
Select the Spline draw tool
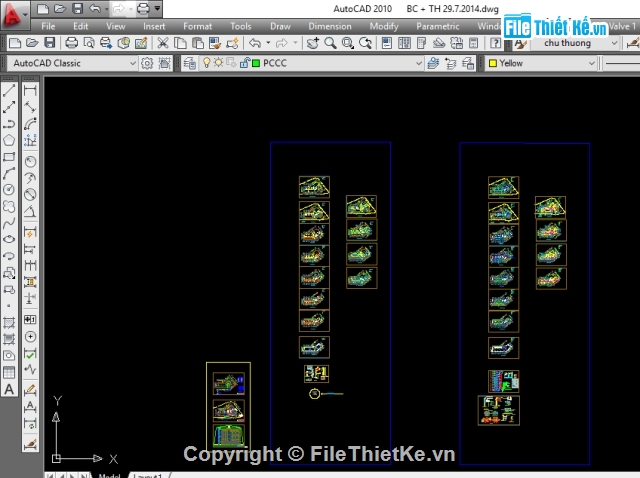click(x=9, y=223)
